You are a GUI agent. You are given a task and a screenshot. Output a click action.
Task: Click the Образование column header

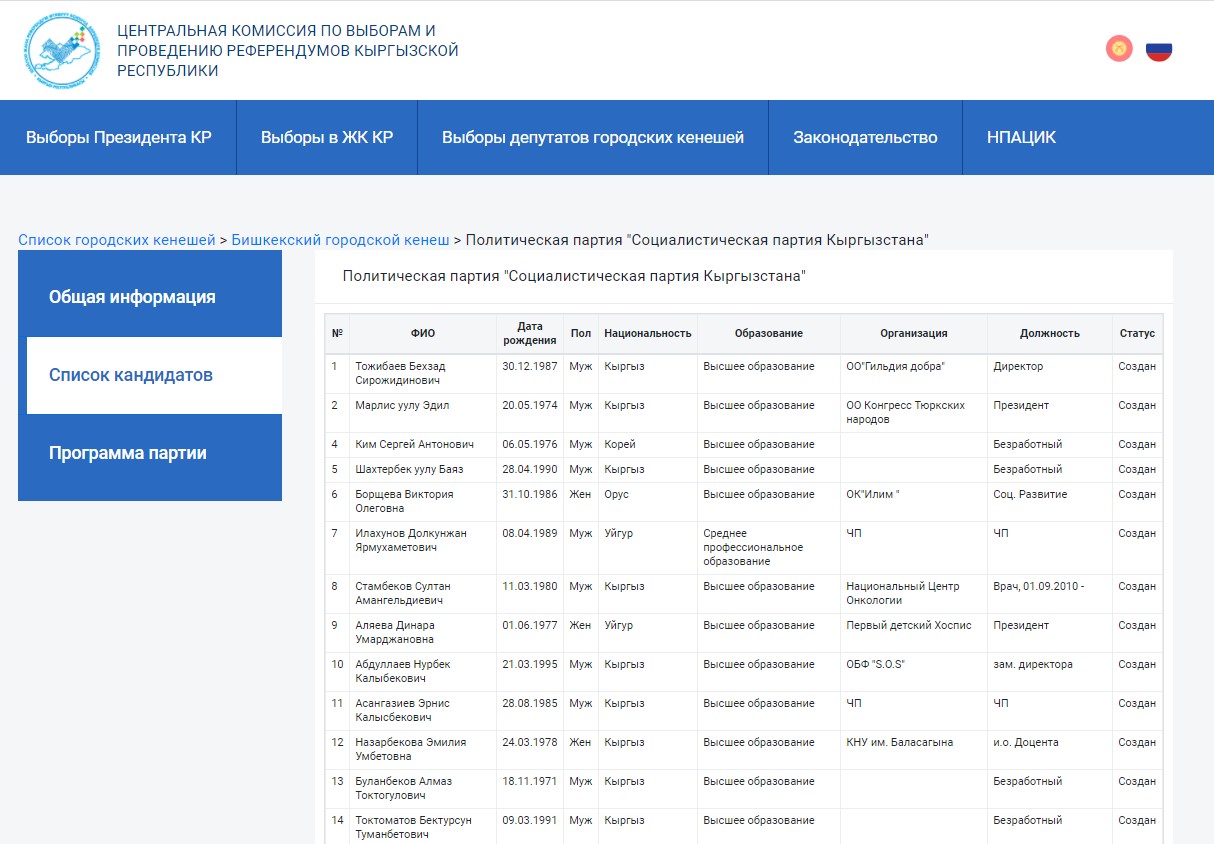[768, 333]
